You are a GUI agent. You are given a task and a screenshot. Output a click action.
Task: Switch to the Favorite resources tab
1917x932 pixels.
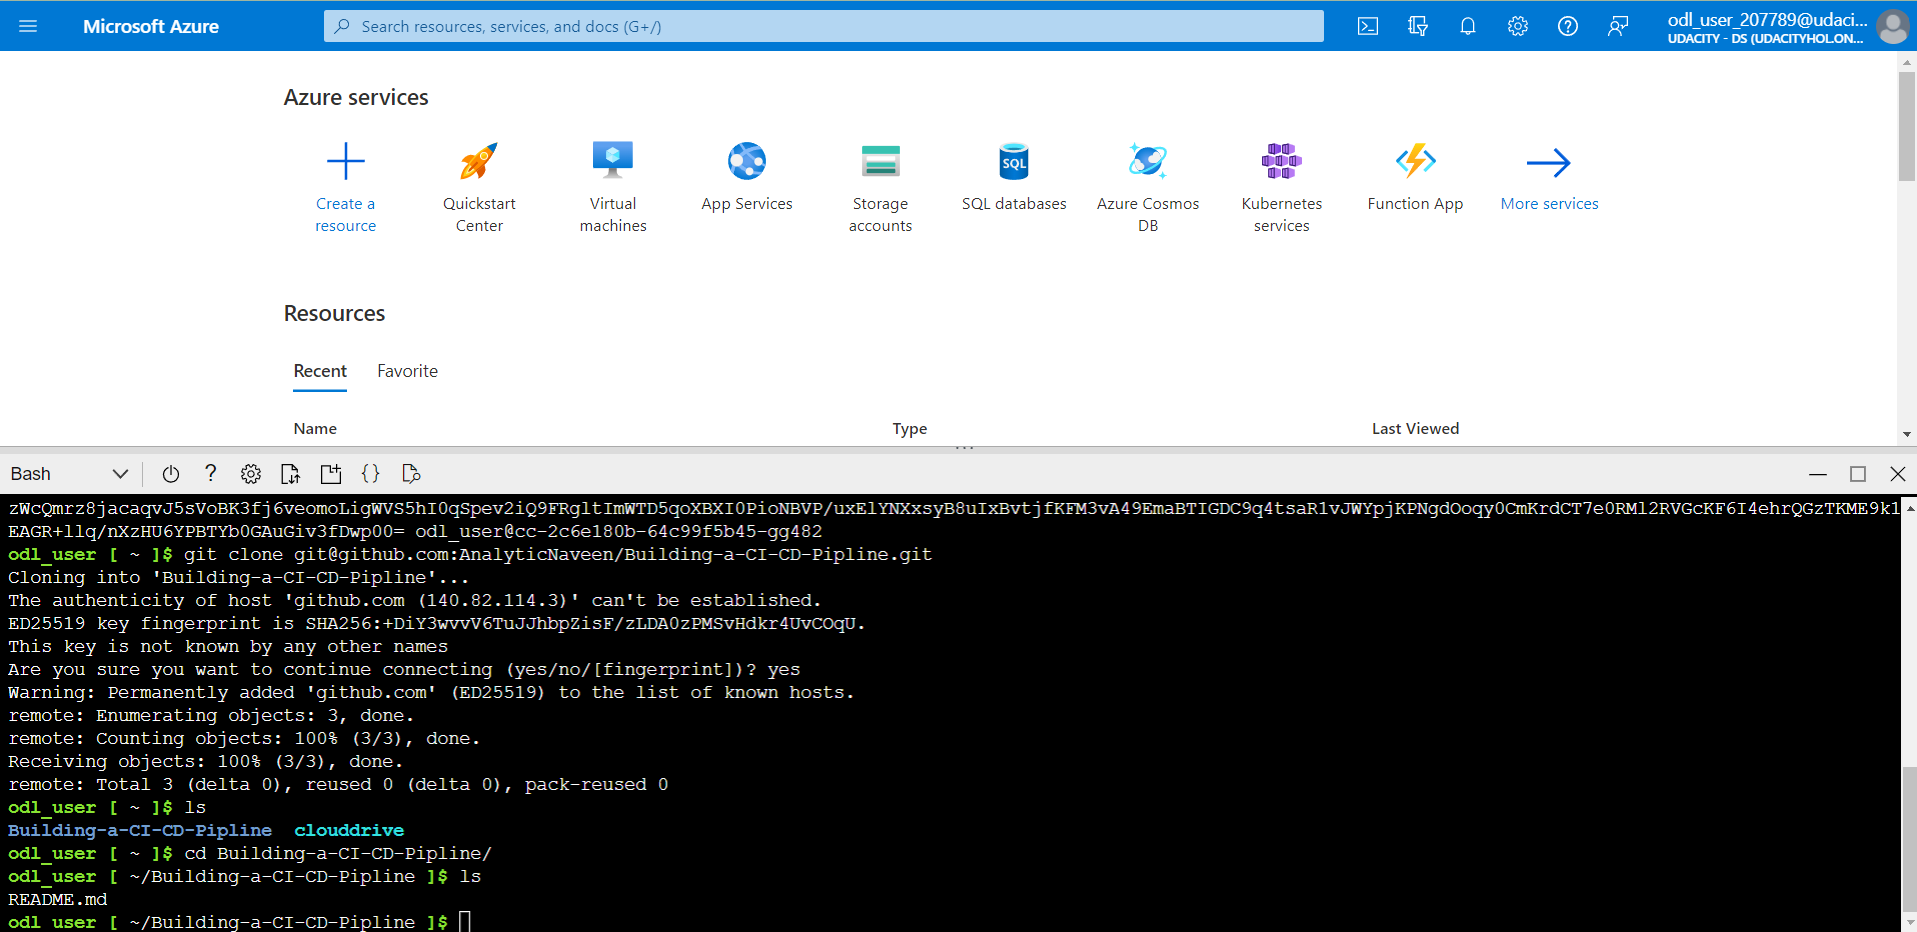tap(407, 370)
